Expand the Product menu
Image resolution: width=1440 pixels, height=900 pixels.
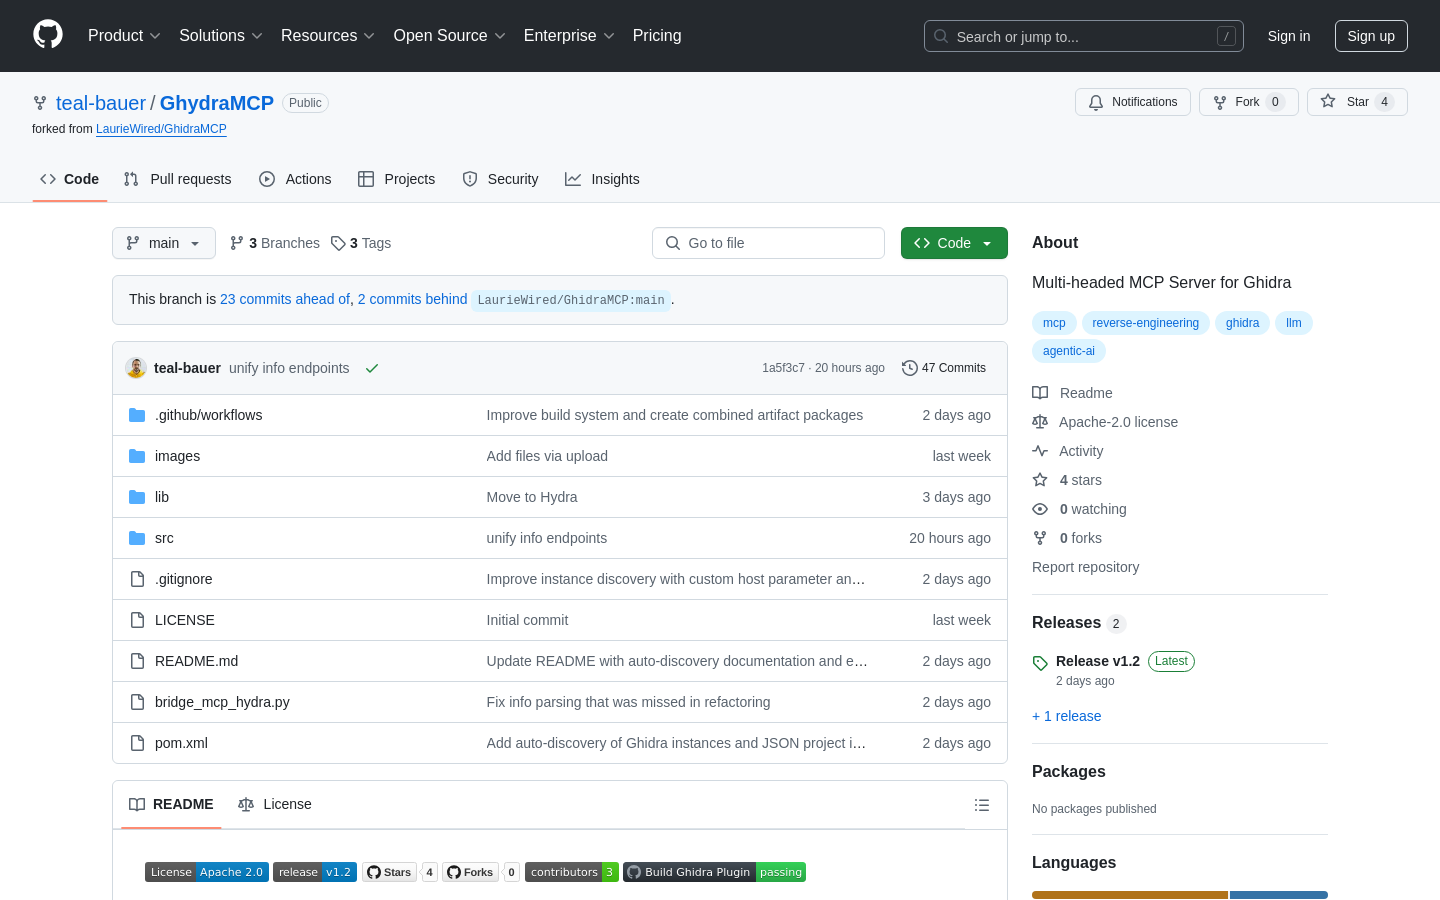point(124,36)
